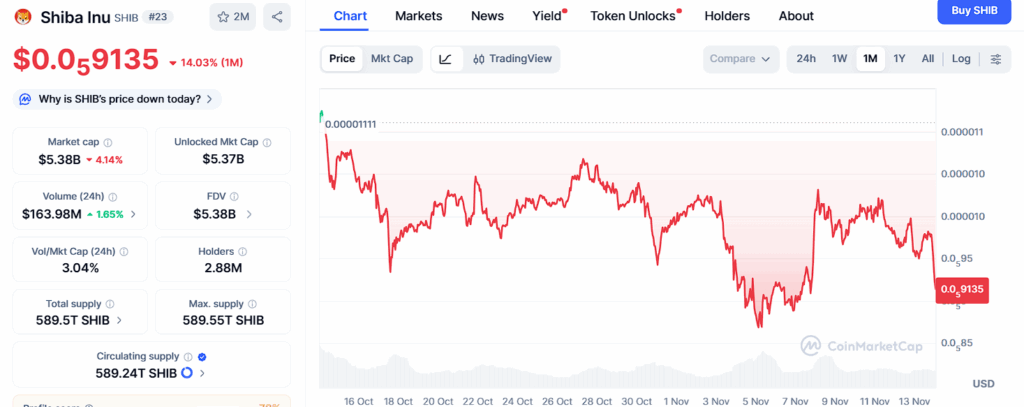Expand the Total supply chevron
The image size is (1024, 407).
pyautogui.click(x=121, y=321)
